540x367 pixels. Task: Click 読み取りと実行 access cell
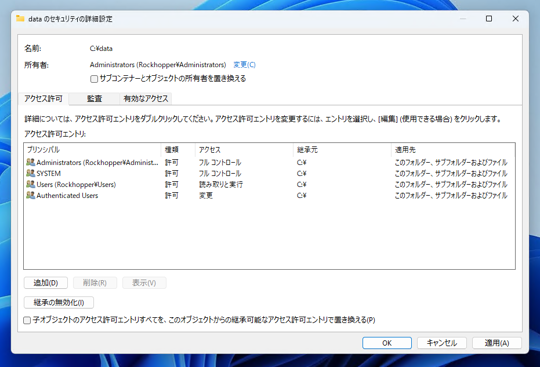[x=221, y=184]
